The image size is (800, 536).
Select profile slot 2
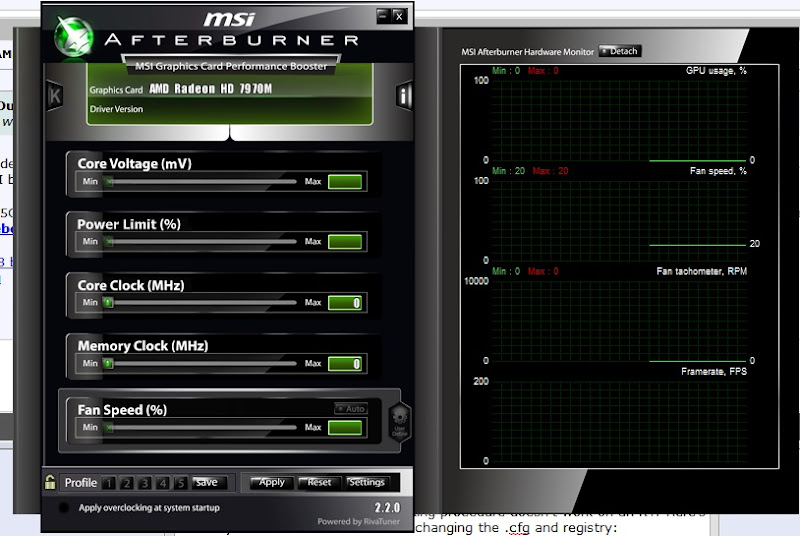127,483
